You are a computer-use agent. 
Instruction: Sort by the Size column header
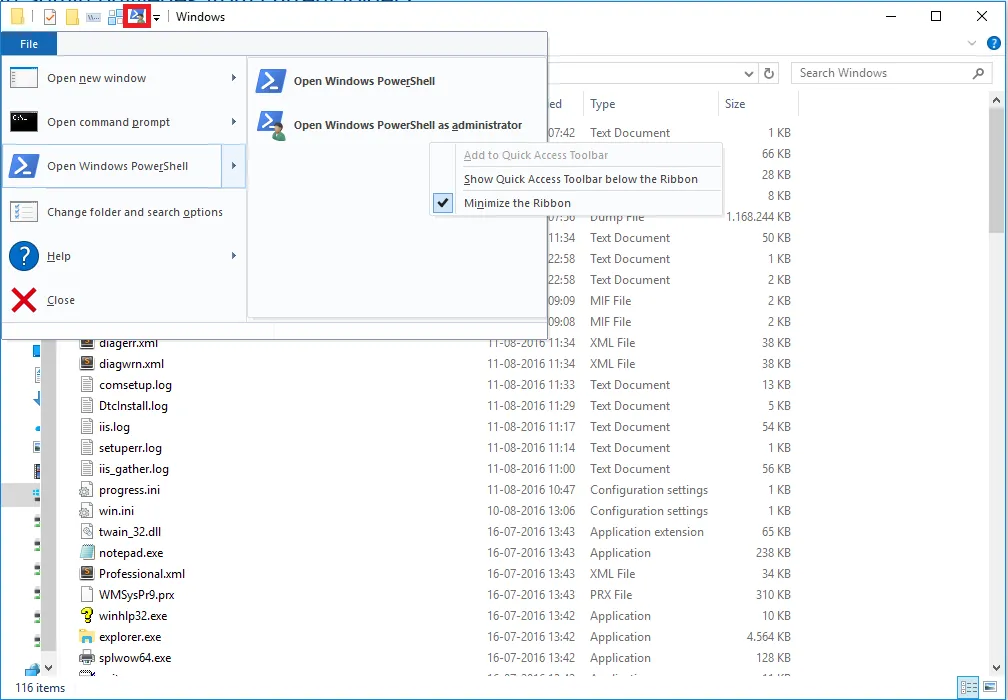(758, 103)
